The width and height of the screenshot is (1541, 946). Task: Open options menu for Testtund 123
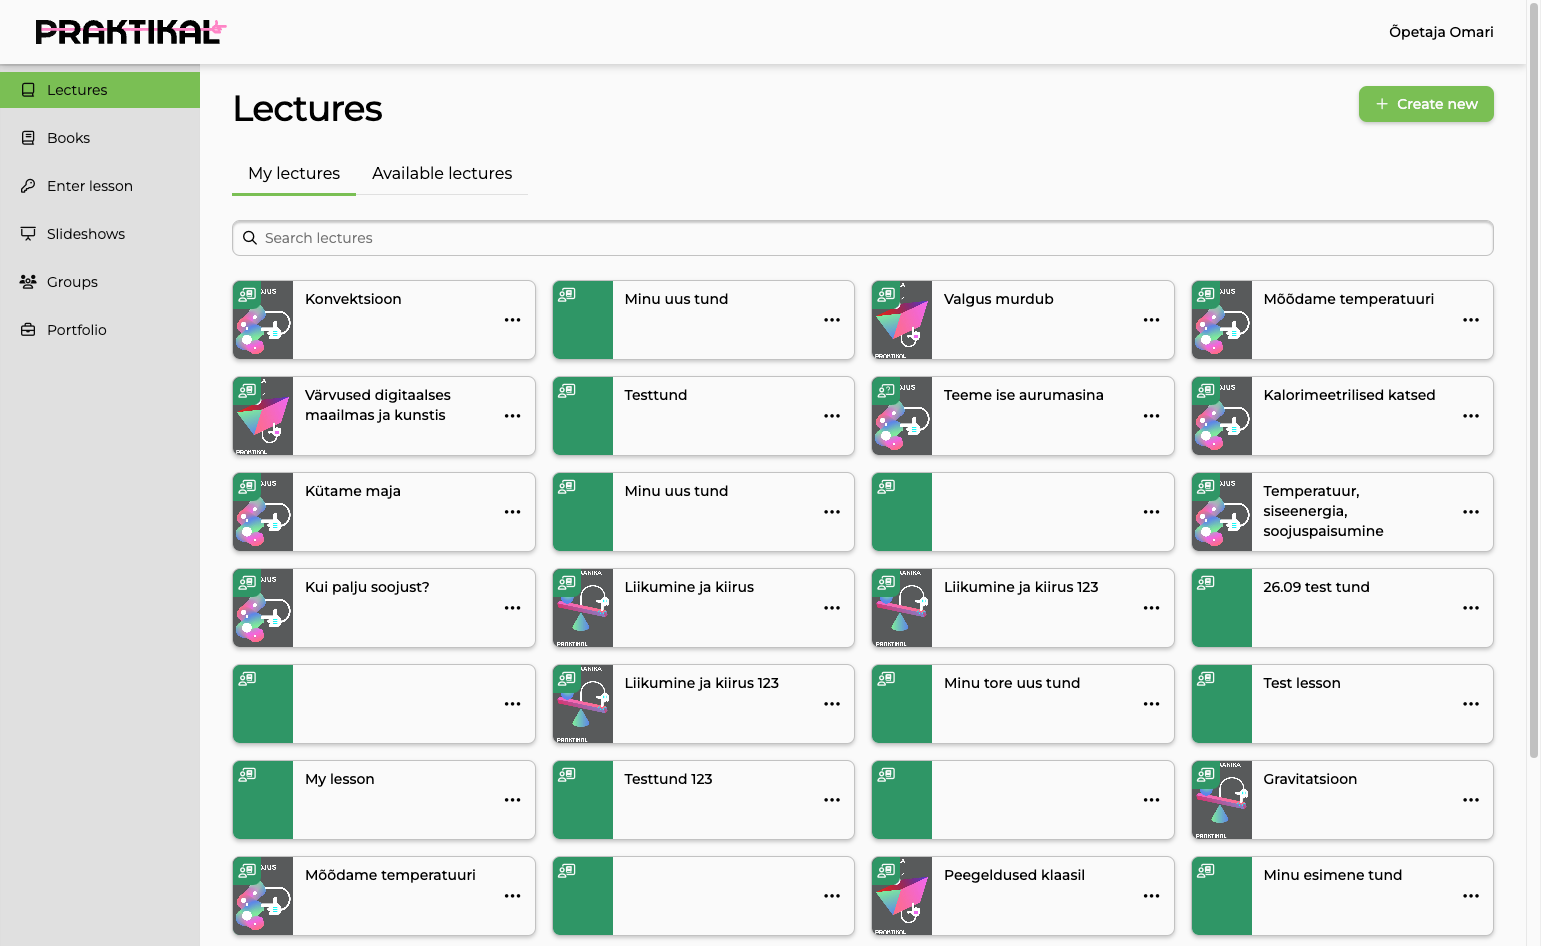(832, 800)
